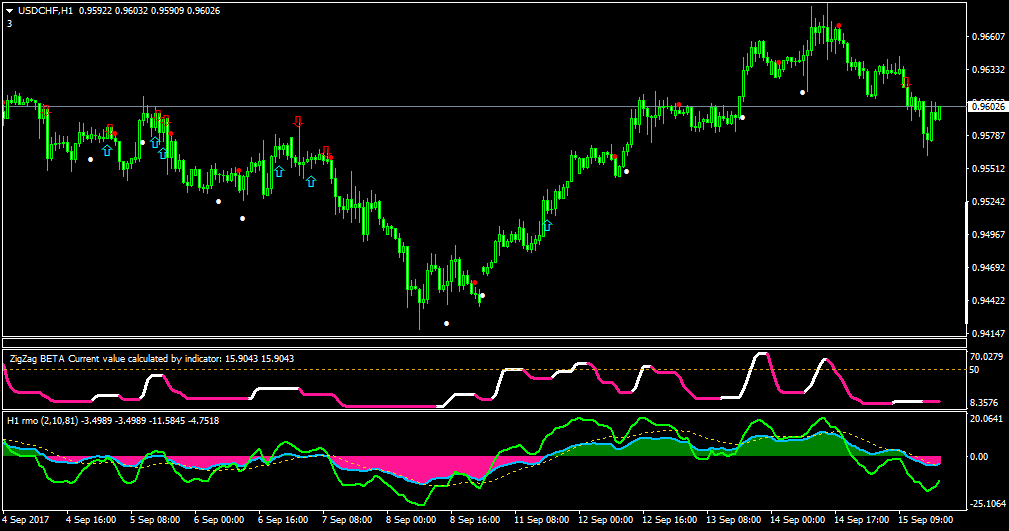Screen dimensions: 1009x531
Task: Select the tall red down arrow above 6 Sep 16:00 spike
Action: coord(298,121)
